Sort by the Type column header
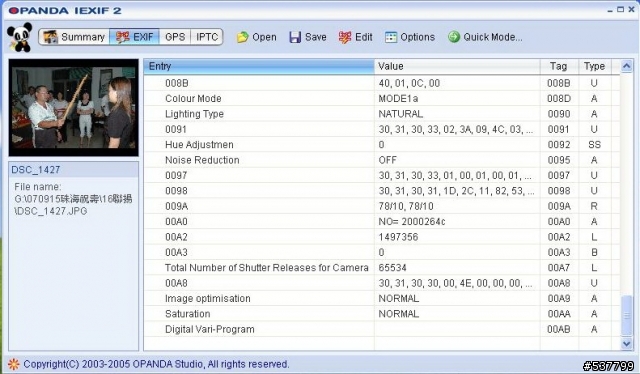Screen dimensions: 640x374 click(x=594, y=67)
